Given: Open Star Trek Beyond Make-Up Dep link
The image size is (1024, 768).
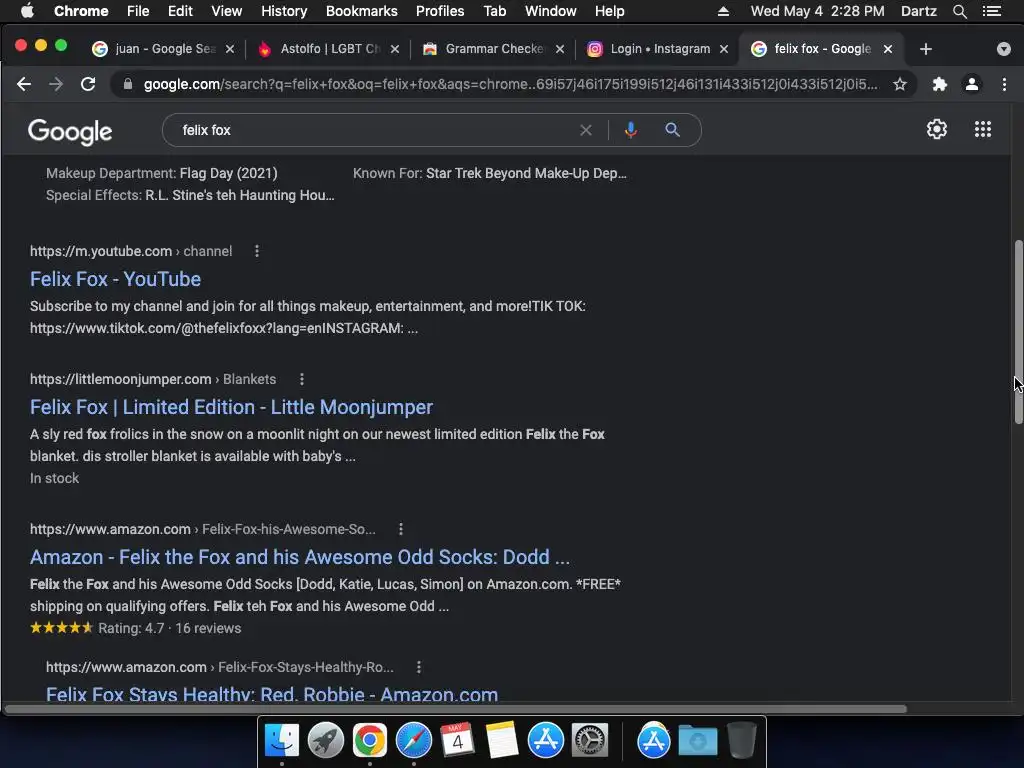Looking at the screenshot, I should coord(526,173).
